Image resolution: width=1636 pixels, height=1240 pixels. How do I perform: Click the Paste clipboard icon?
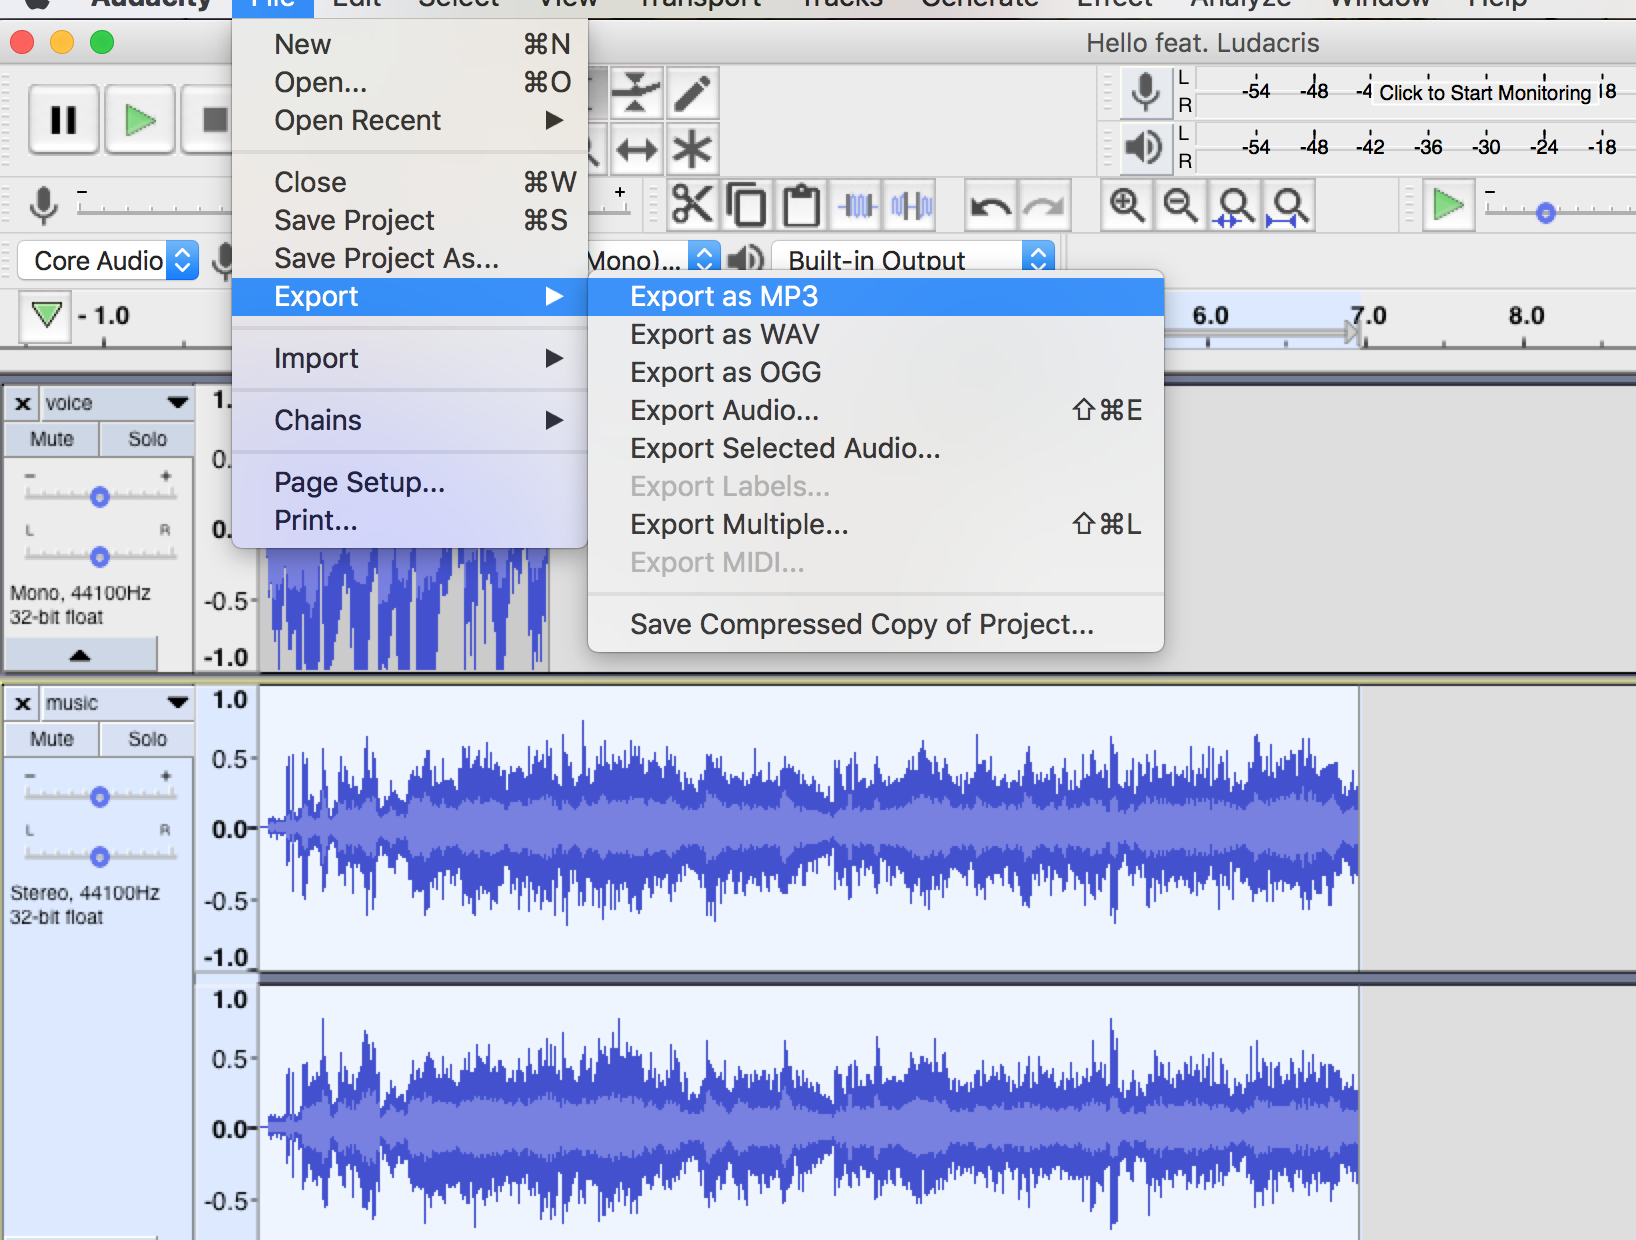801,206
